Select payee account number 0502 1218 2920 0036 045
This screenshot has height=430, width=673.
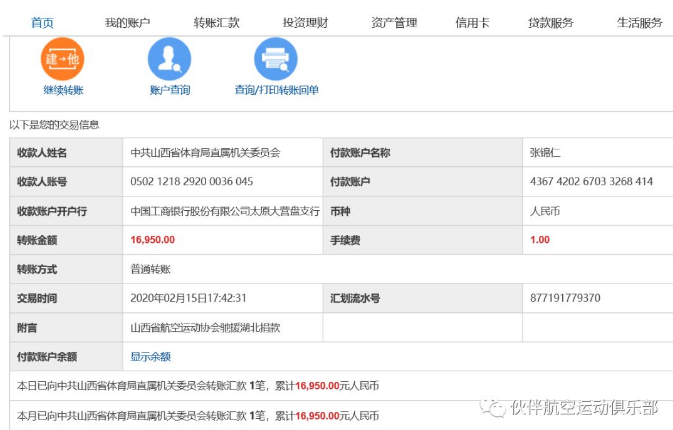[x=192, y=182]
